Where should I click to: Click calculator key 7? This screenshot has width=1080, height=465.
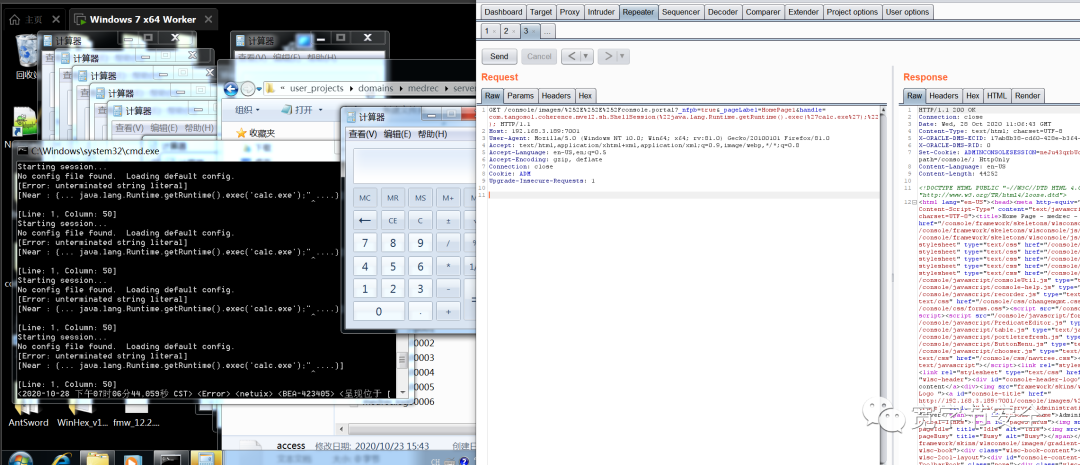tap(365, 243)
